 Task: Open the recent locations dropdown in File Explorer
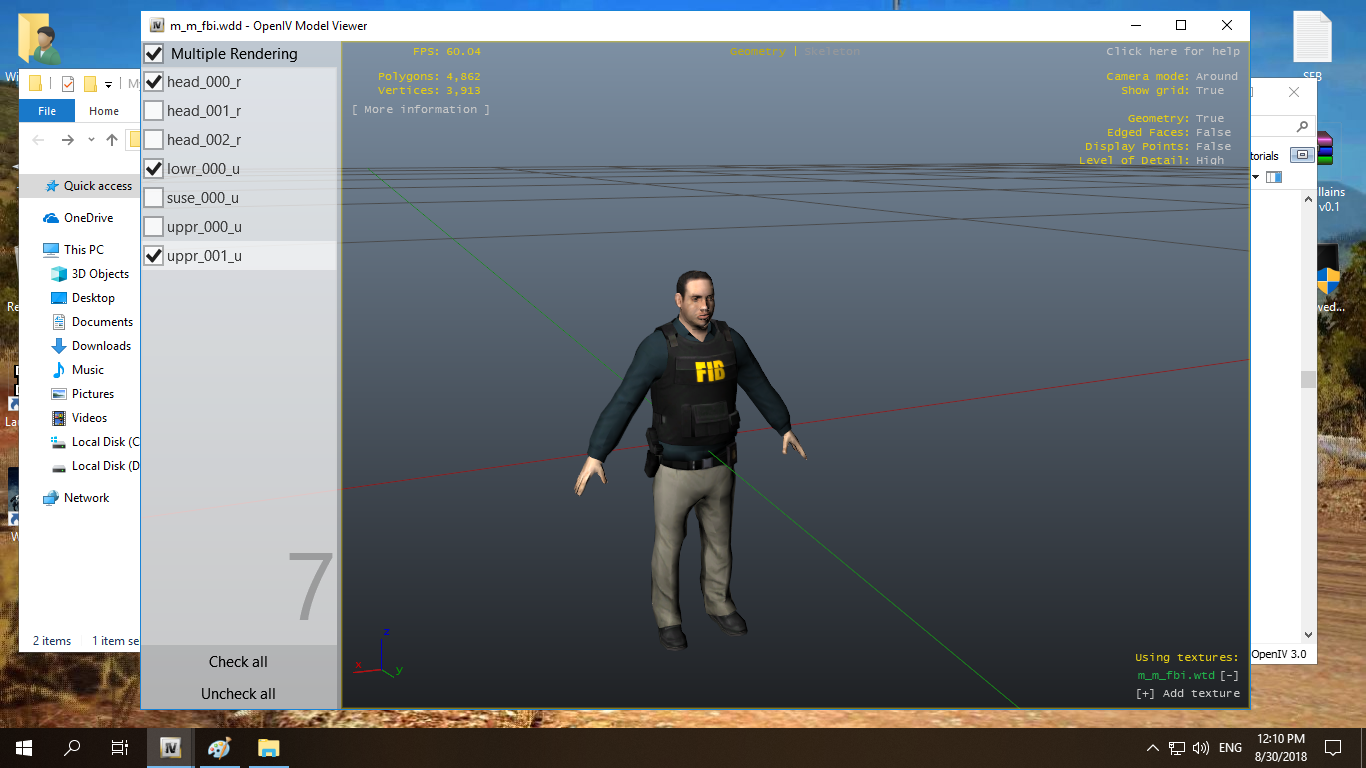(x=91, y=140)
